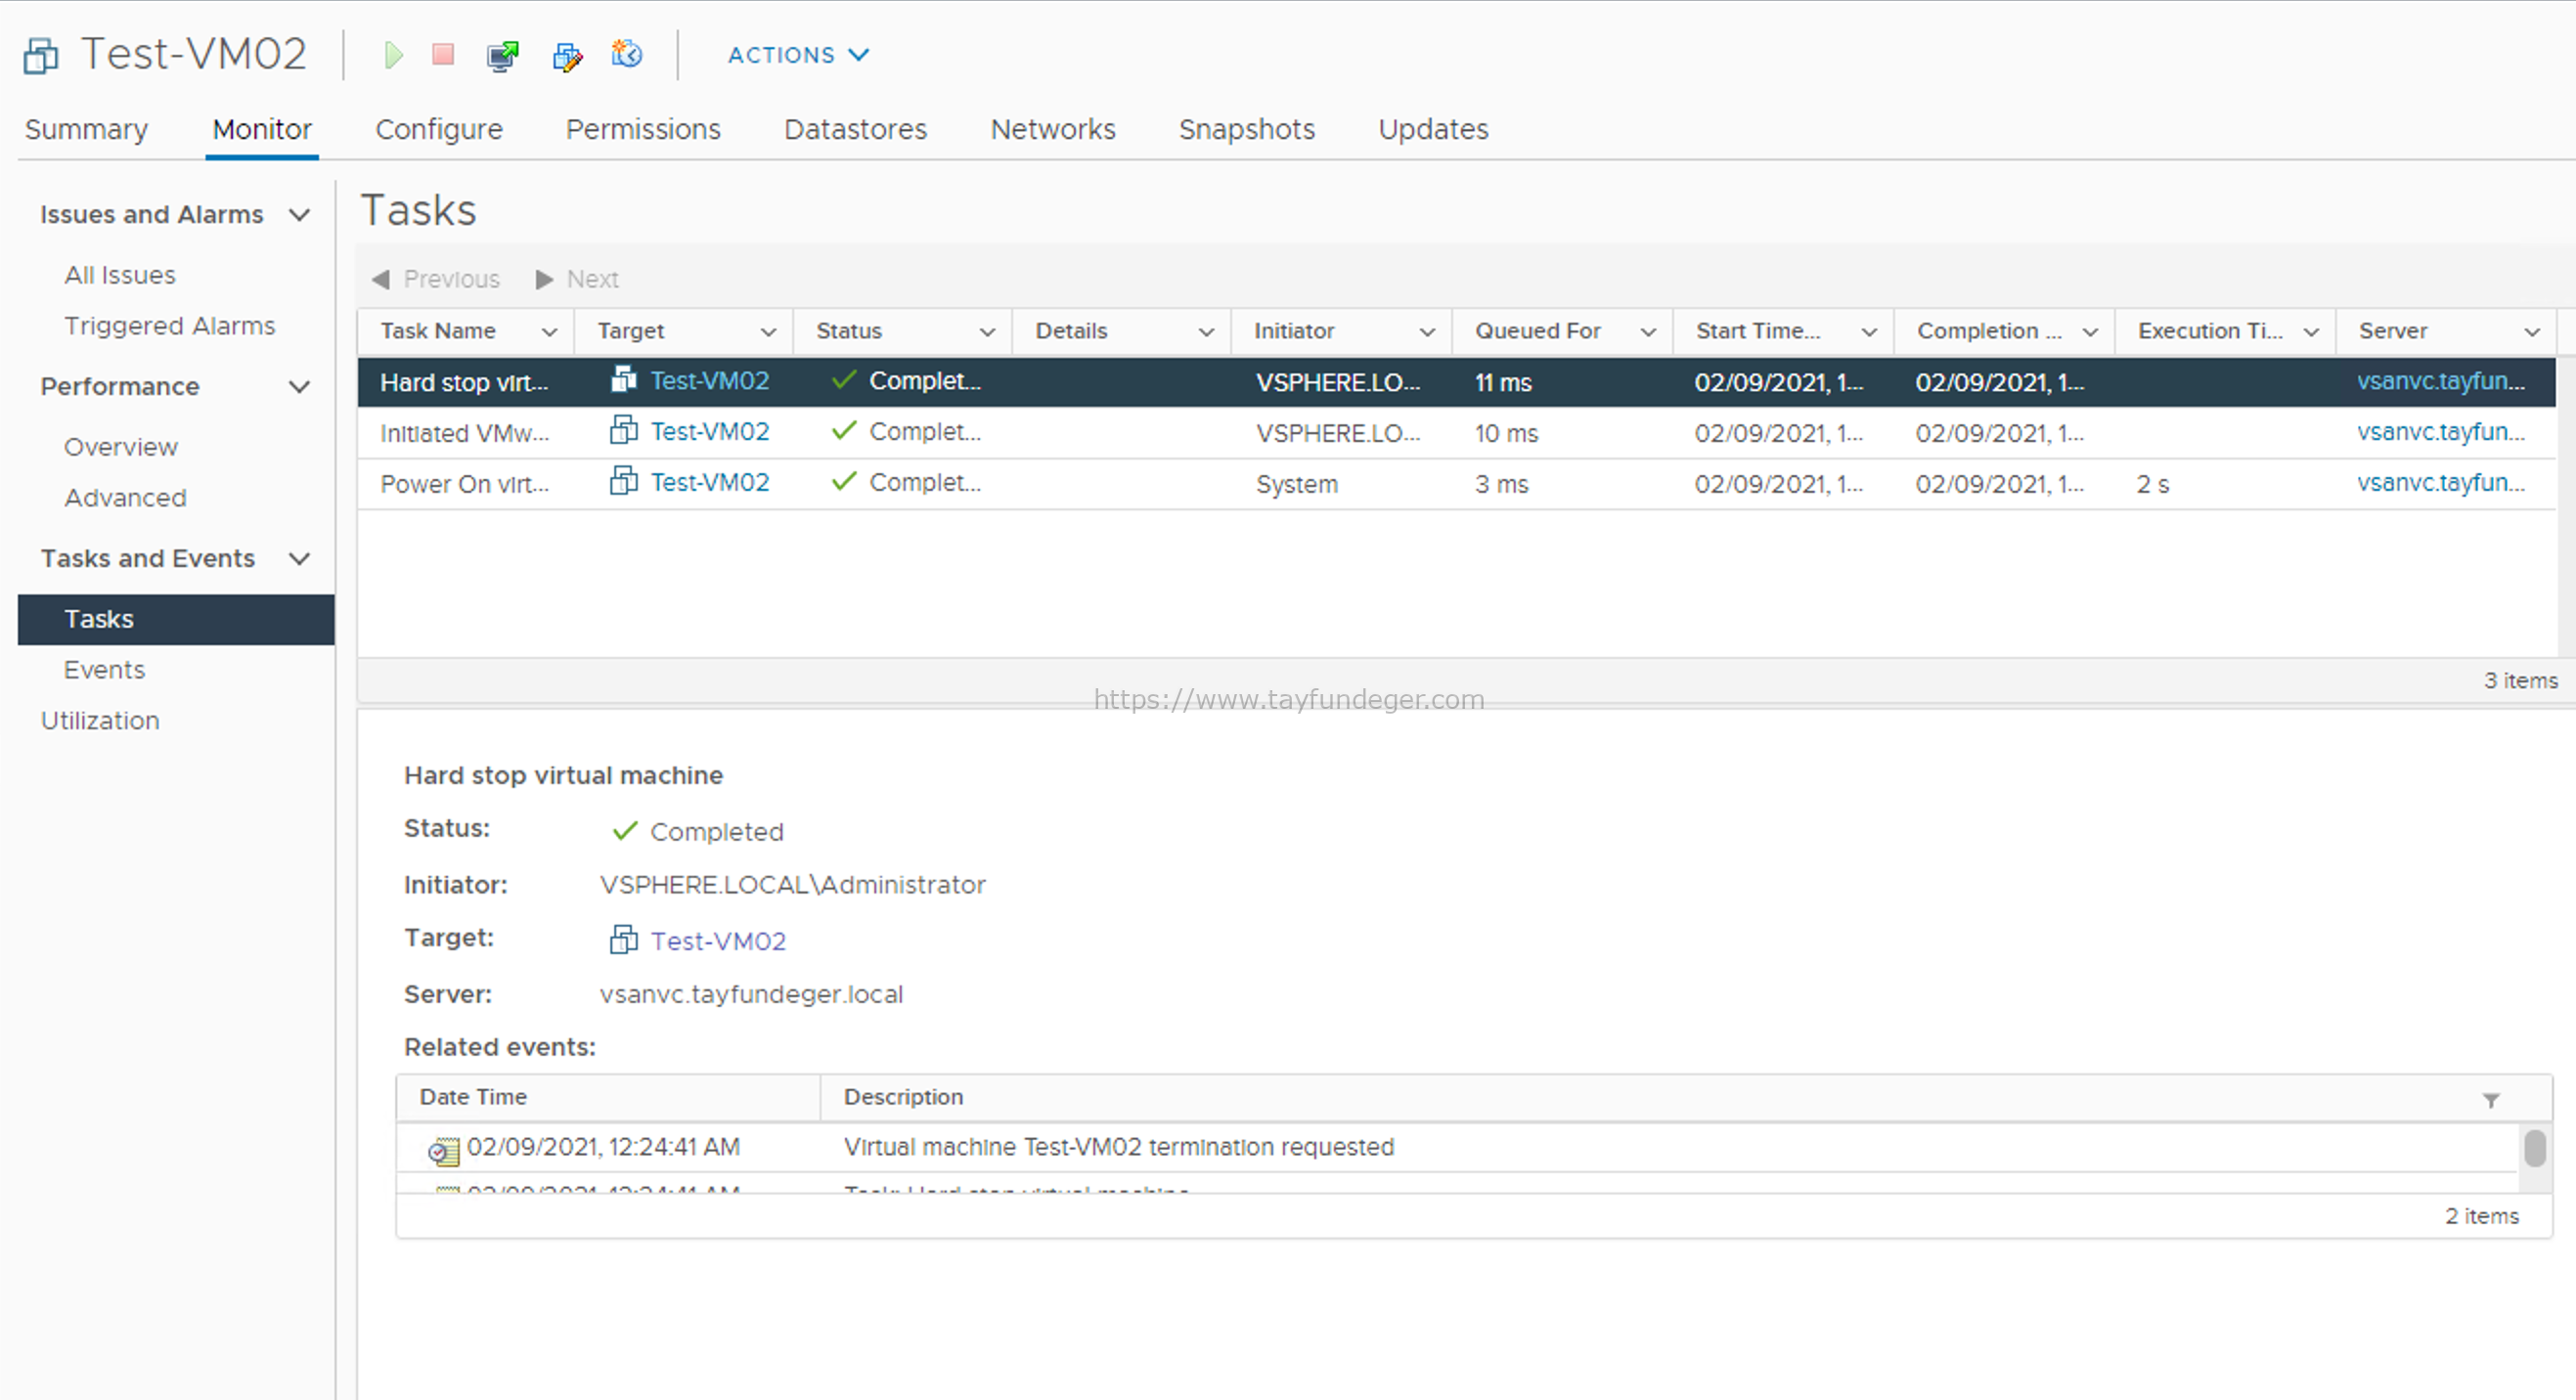This screenshot has height=1400, width=2576.
Task: Open Target column dropdown chevron
Action: click(768, 332)
